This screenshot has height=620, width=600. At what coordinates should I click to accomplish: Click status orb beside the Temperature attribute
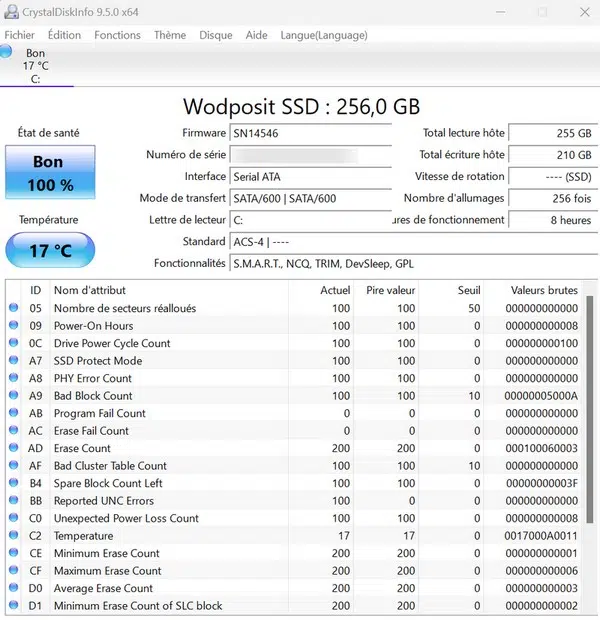click(x=13, y=536)
